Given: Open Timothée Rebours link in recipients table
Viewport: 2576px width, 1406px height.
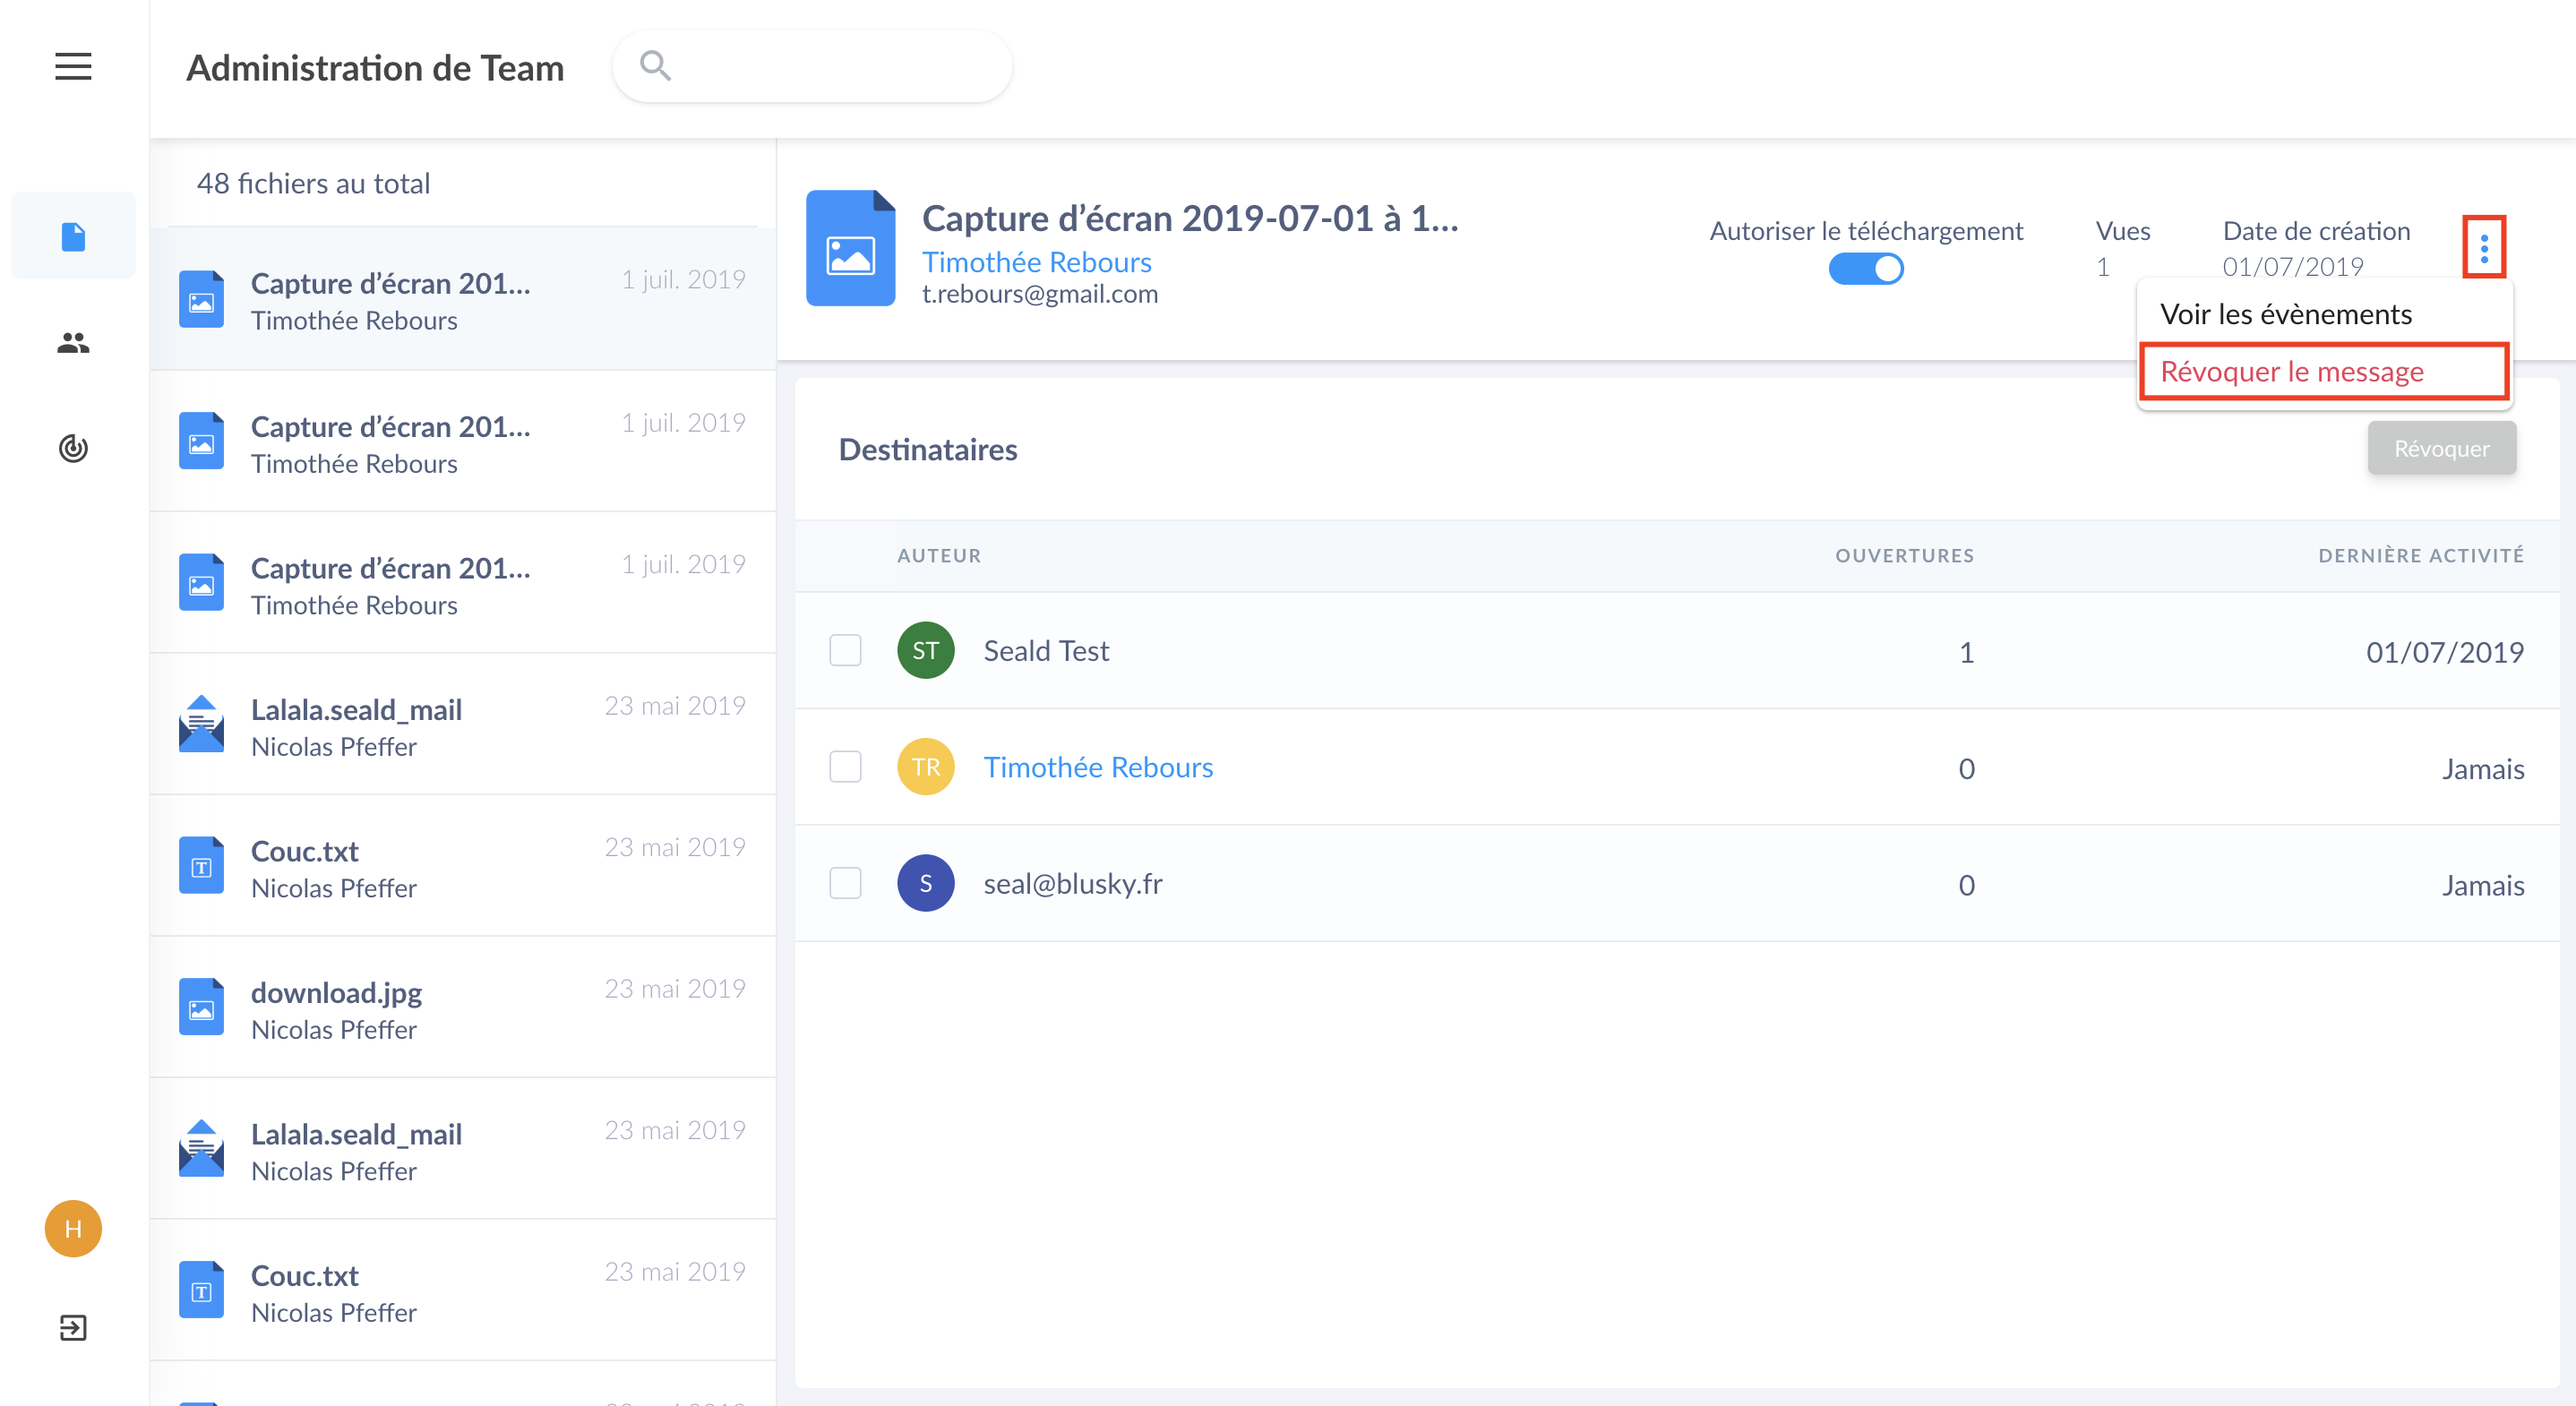Looking at the screenshot, I should (1098, 767).
